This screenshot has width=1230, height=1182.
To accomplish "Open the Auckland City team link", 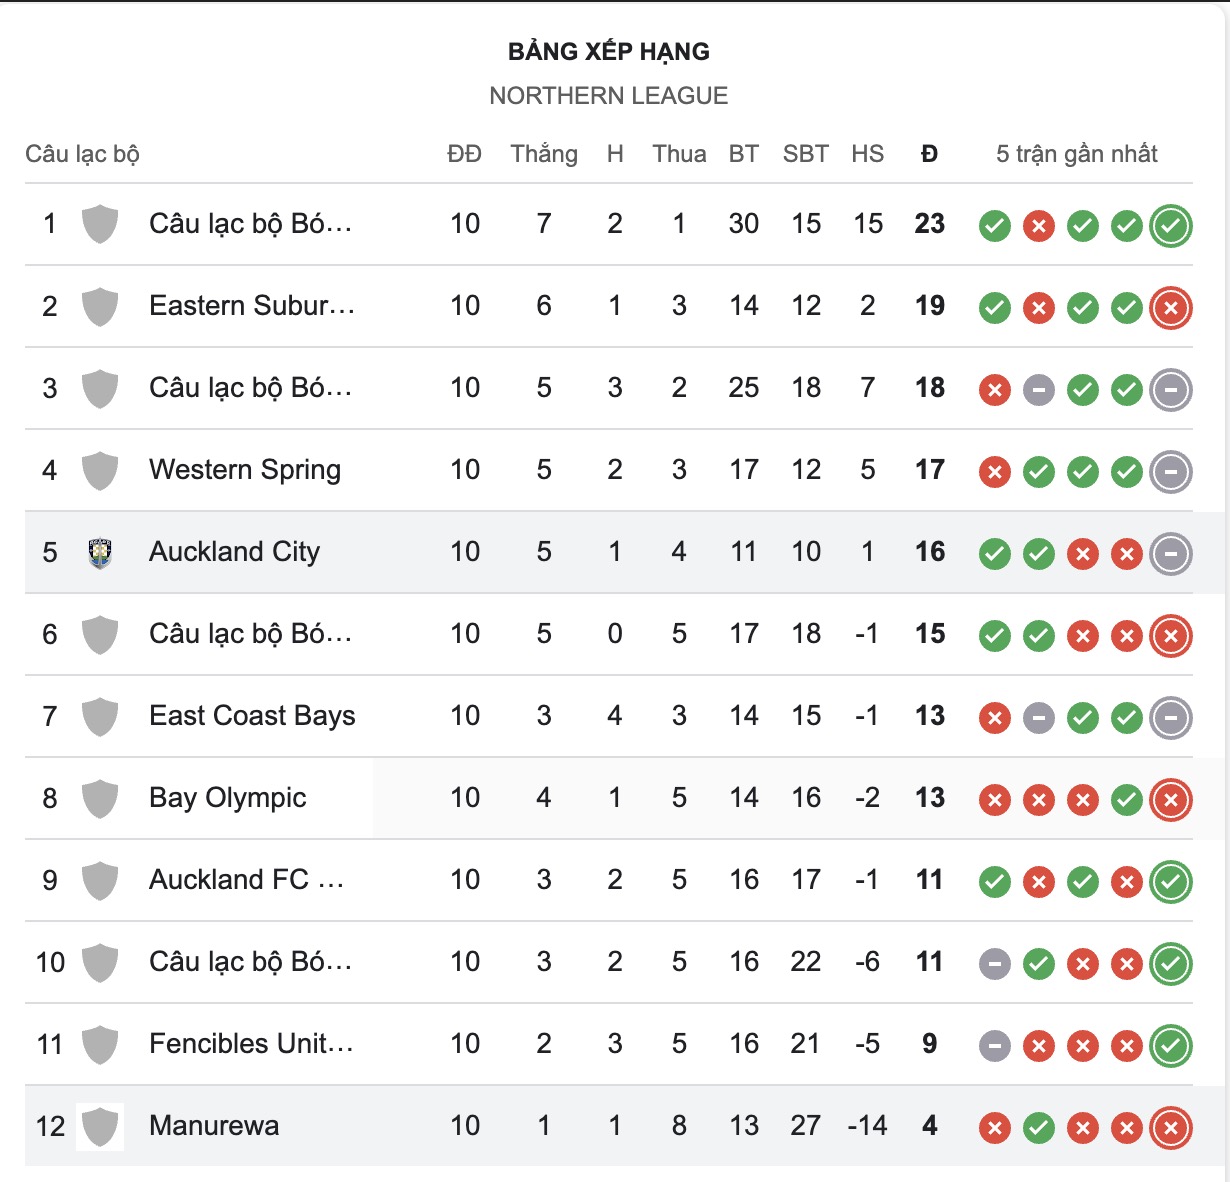I will coord(234,552).
